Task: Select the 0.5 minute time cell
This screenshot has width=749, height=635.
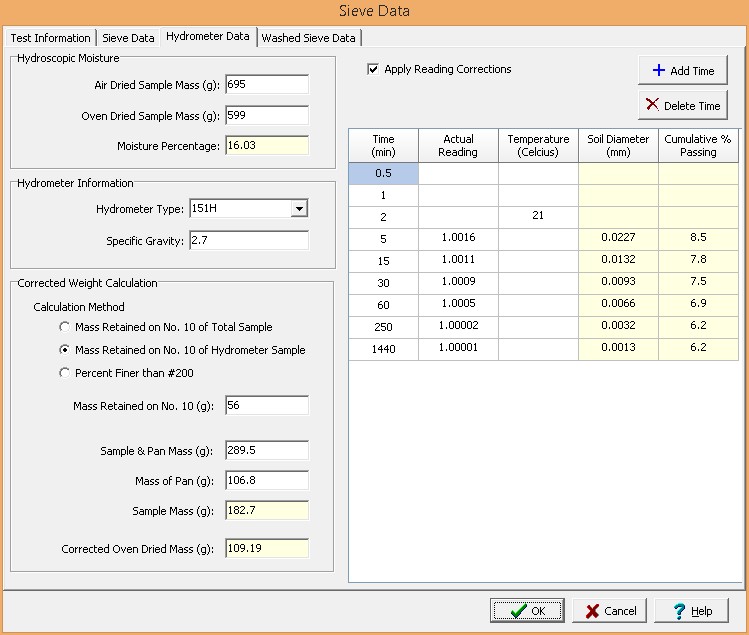Action: (383, 173)
